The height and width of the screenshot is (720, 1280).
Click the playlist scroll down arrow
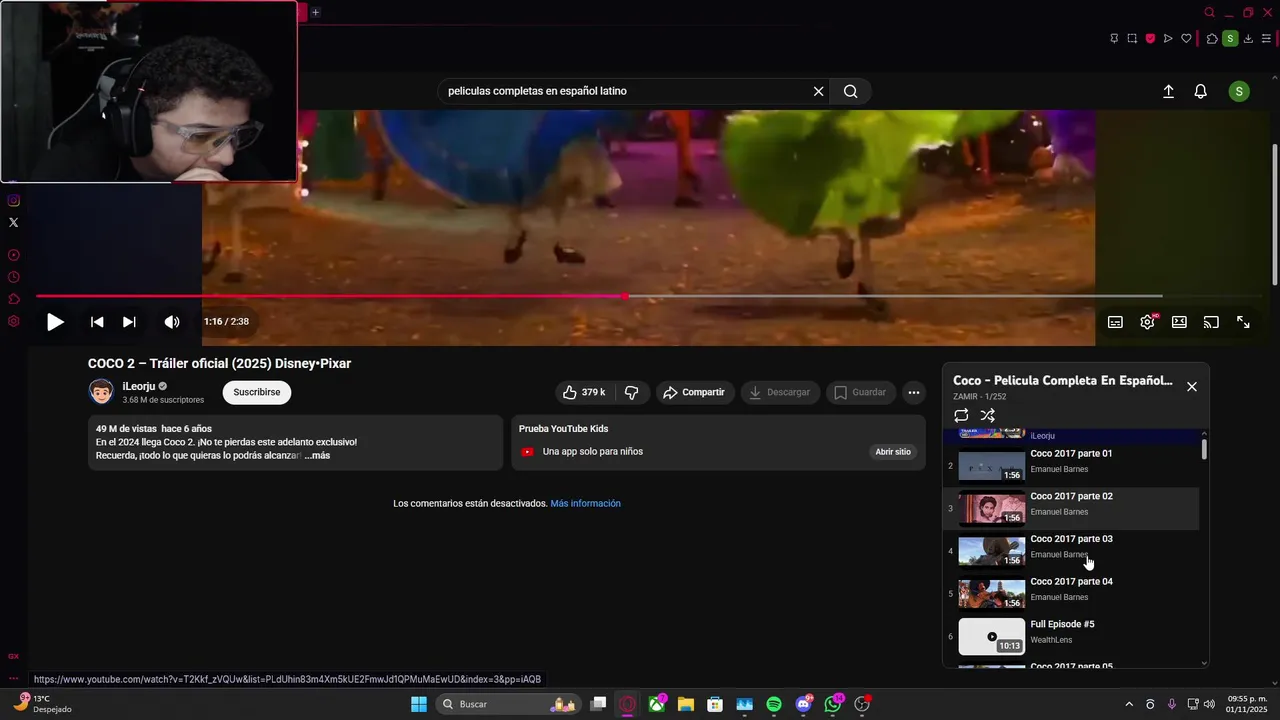point(1204,662)
